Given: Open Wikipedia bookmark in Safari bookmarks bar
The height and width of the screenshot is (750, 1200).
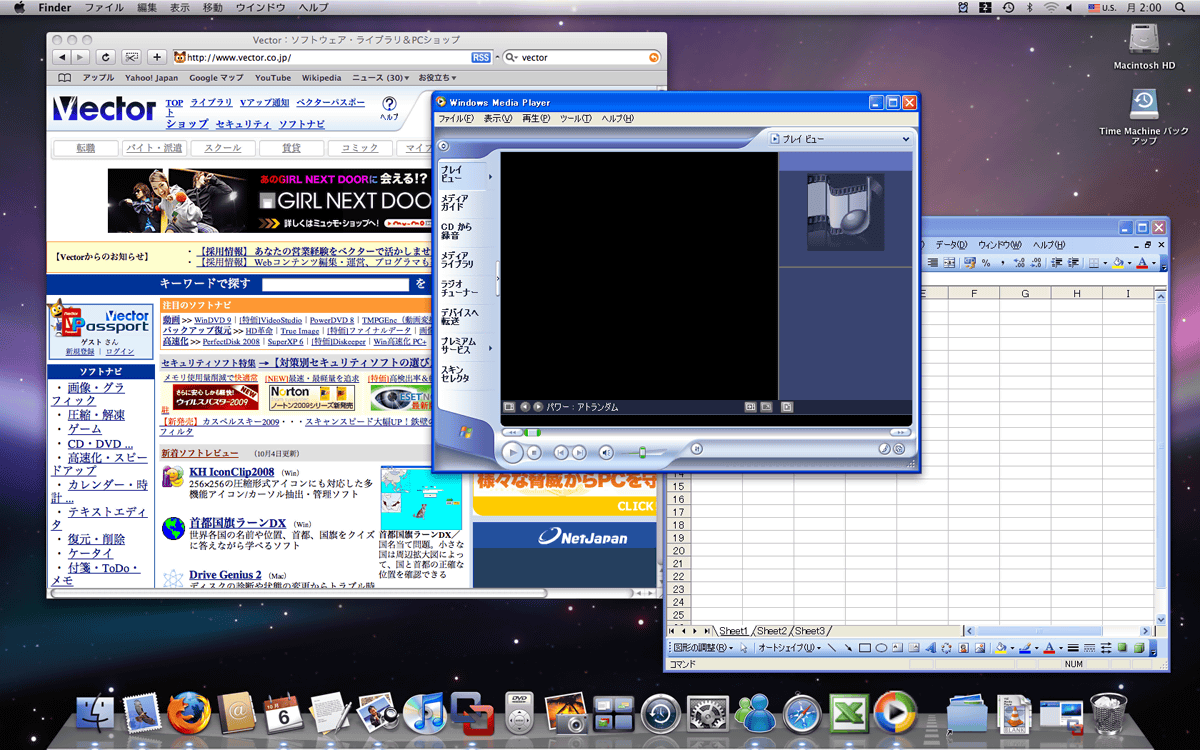Looking at the screenshot, I should click(x=321, y=78).
